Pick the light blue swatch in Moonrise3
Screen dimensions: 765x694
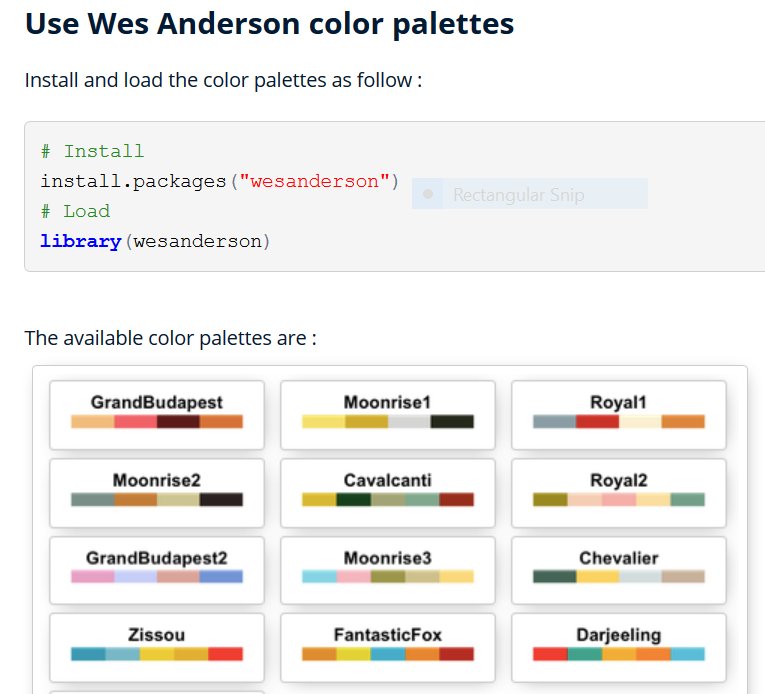(x=320, y=576)
